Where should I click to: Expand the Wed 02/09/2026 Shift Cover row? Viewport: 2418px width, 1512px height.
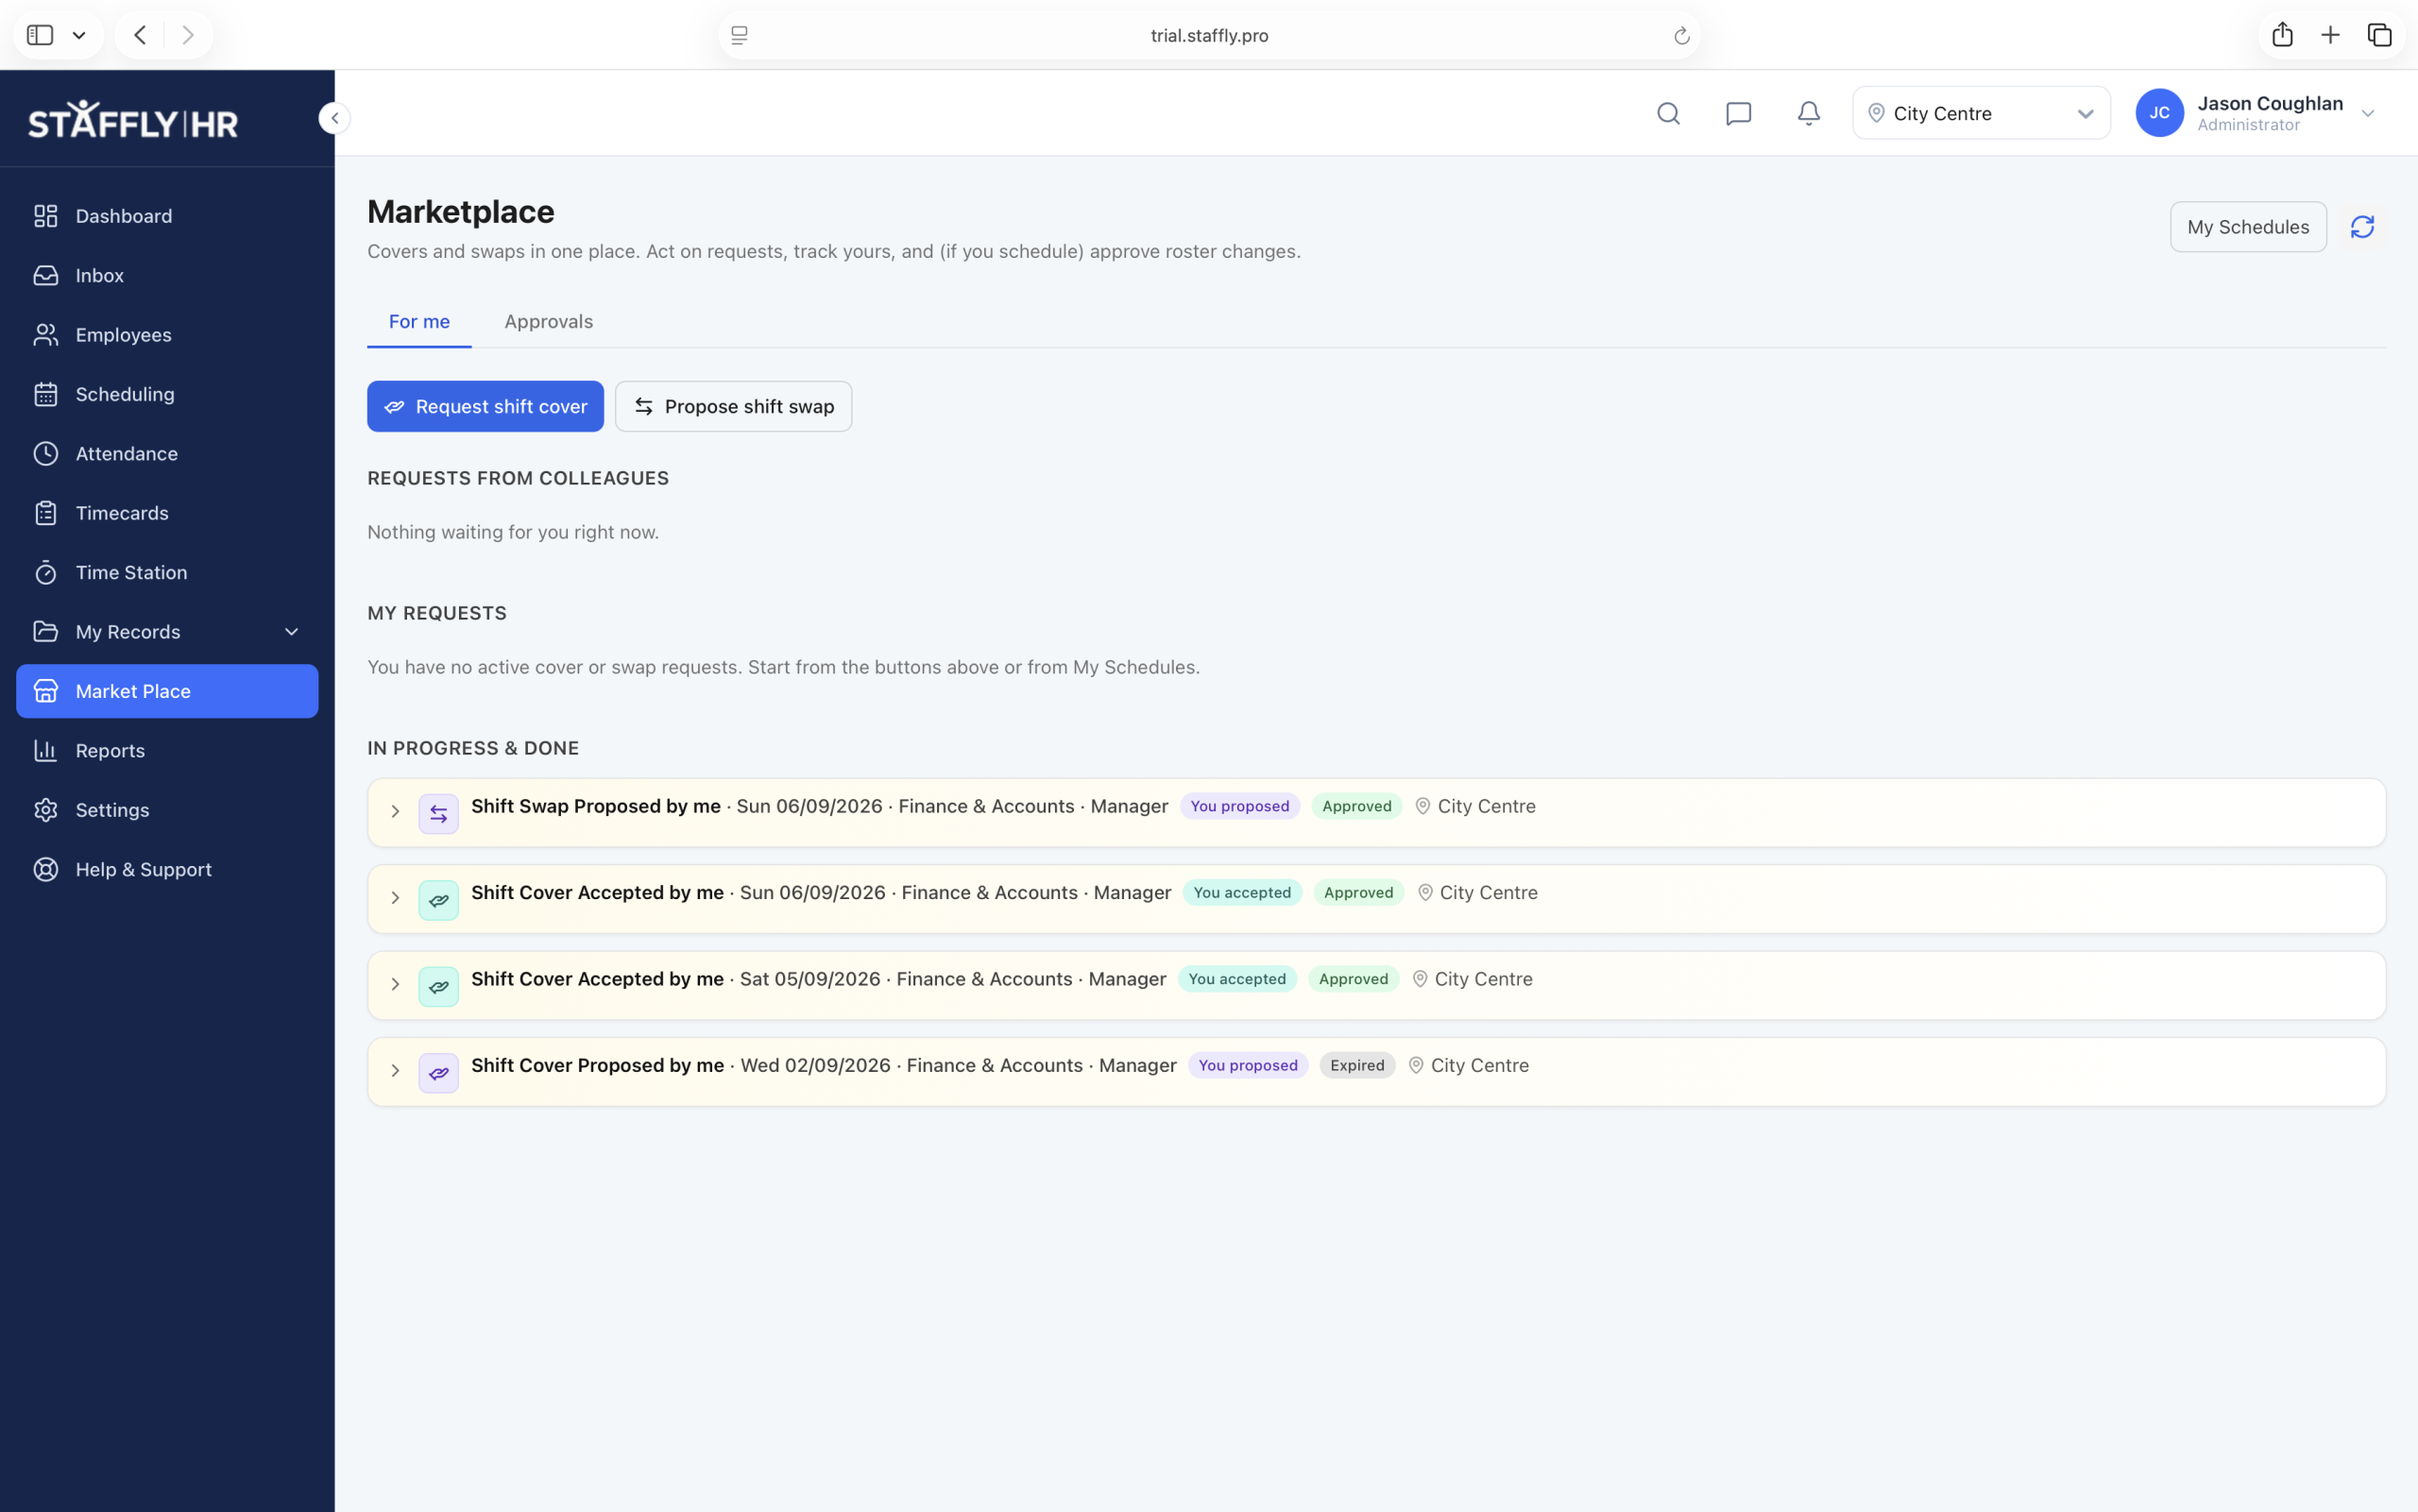click(x=395, y=1070)
